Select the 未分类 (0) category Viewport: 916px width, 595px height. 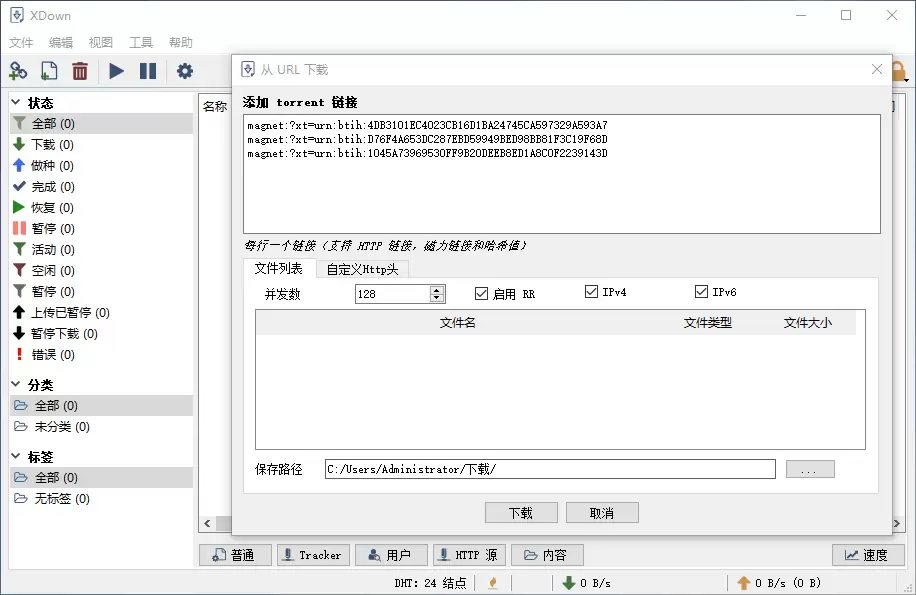click(101, 426)
